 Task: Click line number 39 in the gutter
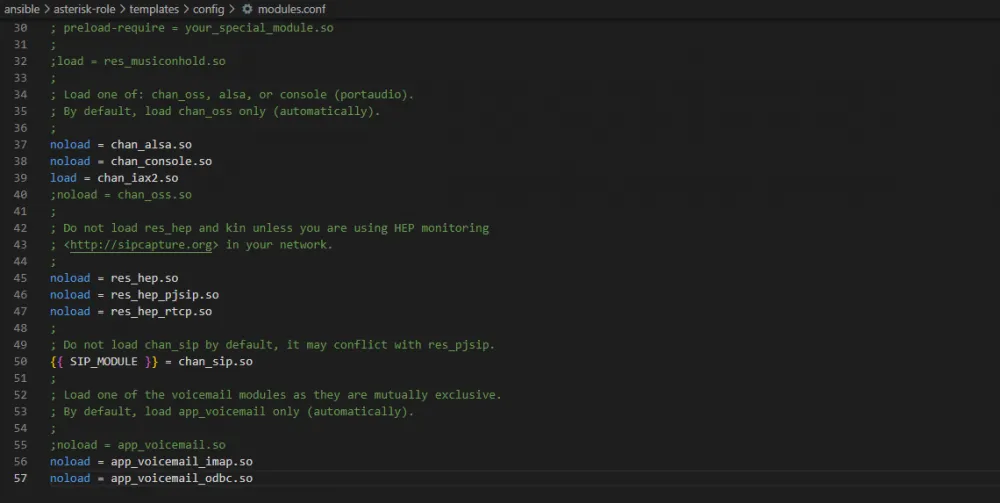20,178
